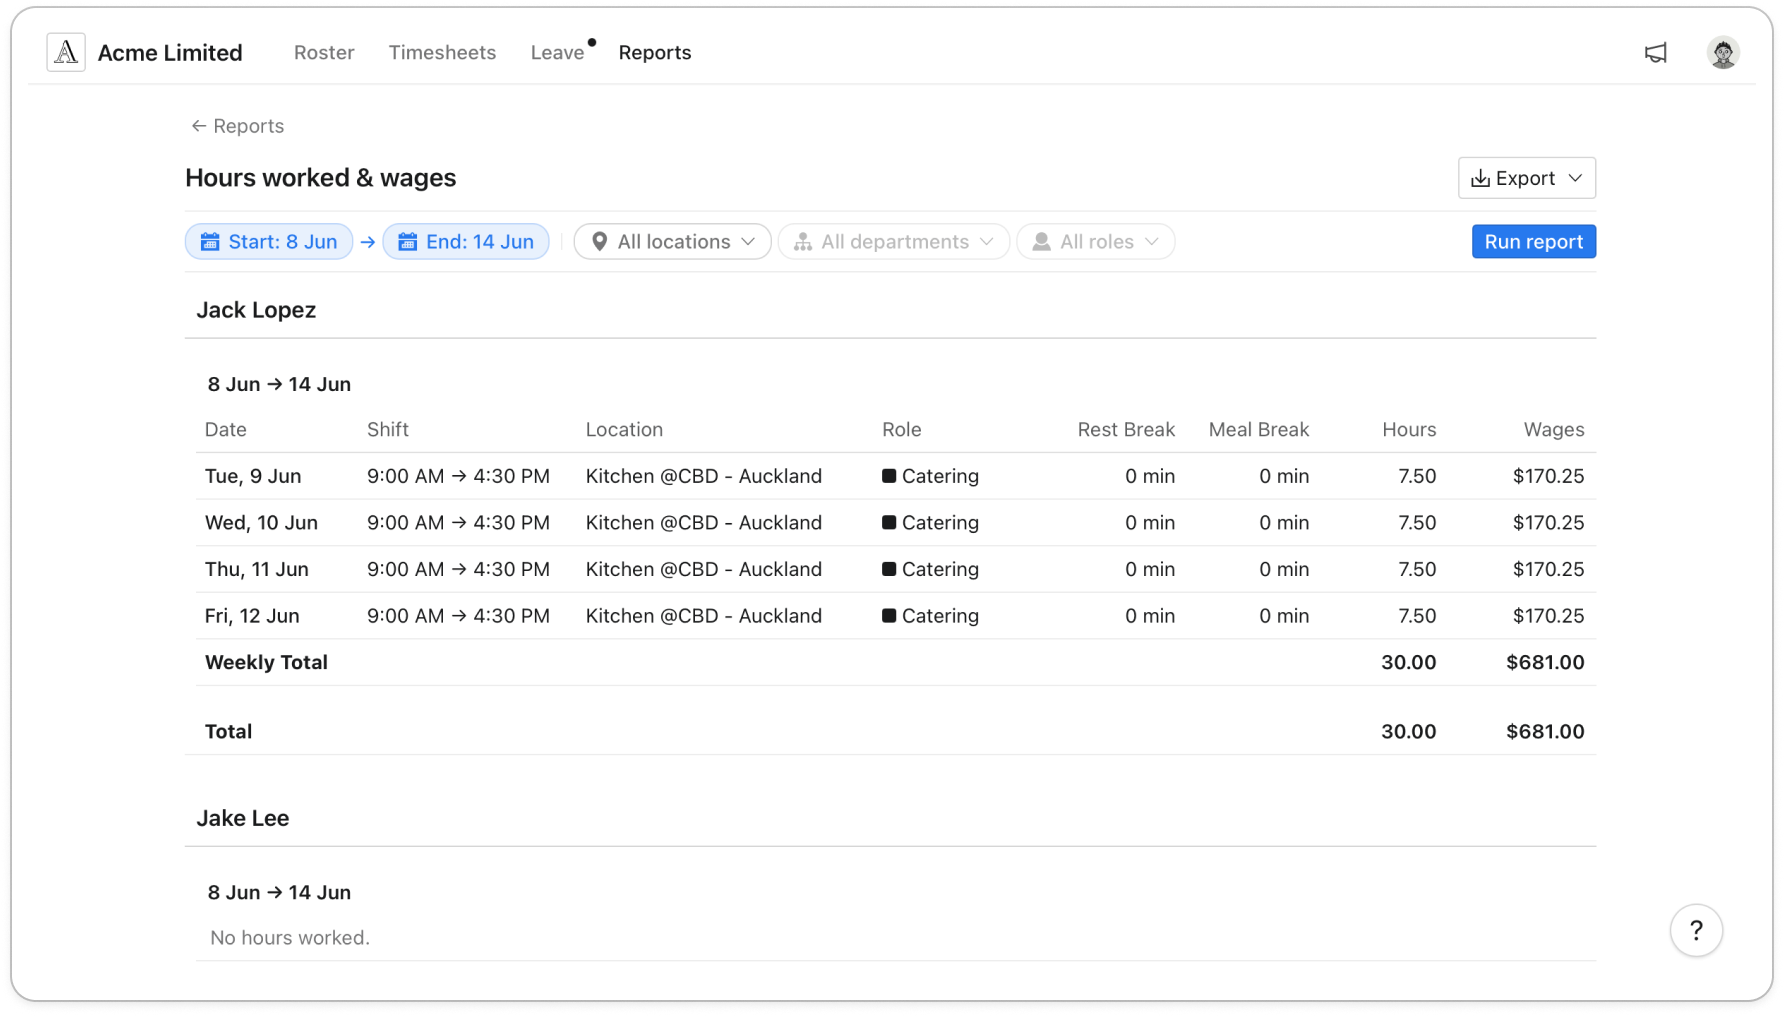Select the Reports tab in navigation
The height and width of the screenshot is (1016, 1784).
pyautogui.click(x=655, y=53)
